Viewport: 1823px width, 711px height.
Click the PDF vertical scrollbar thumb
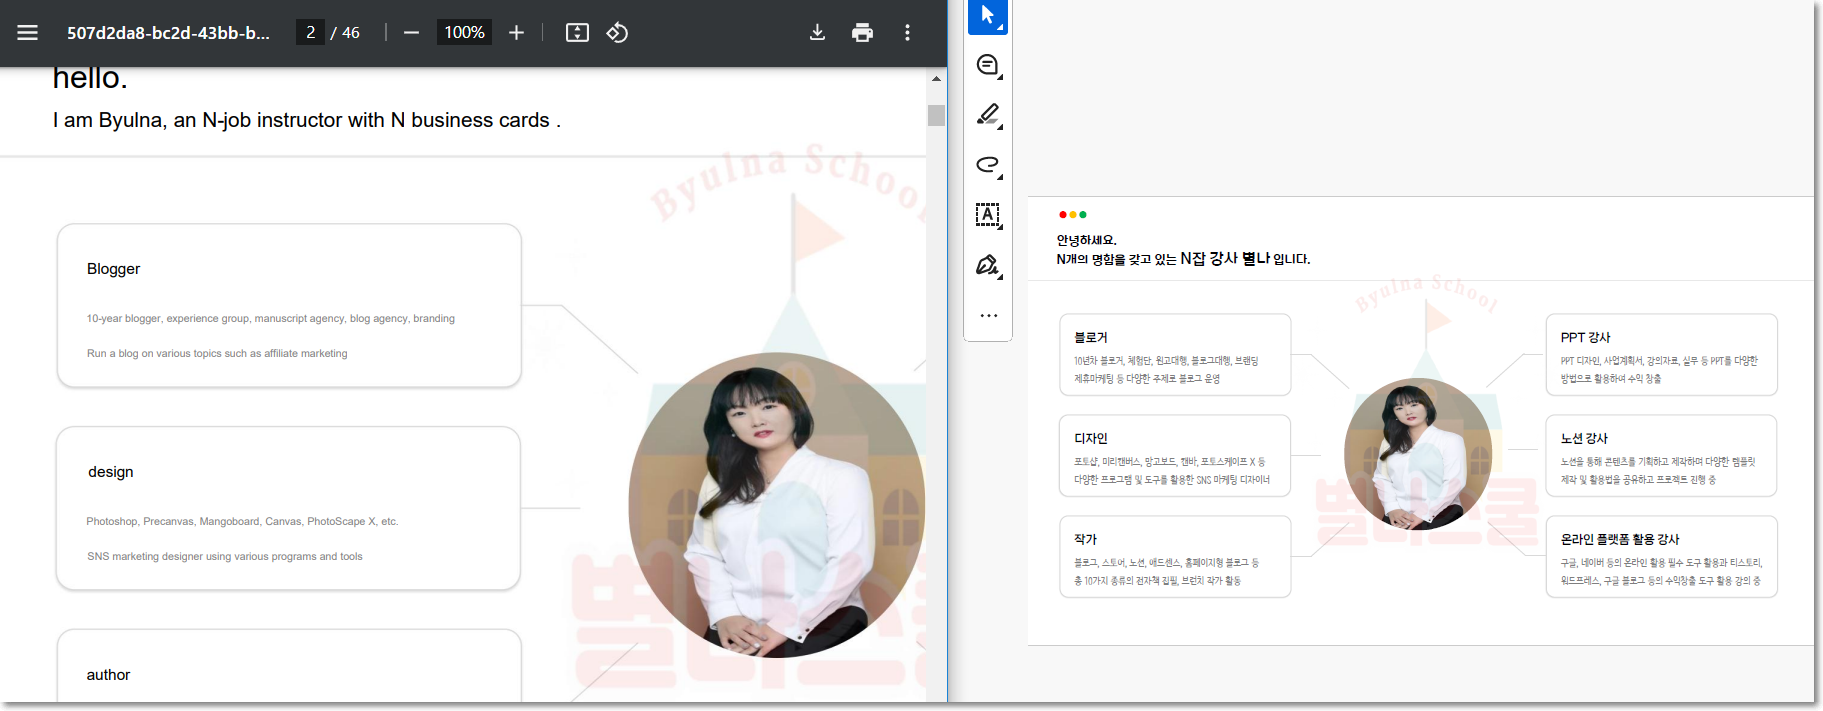[x=936, y=115]
